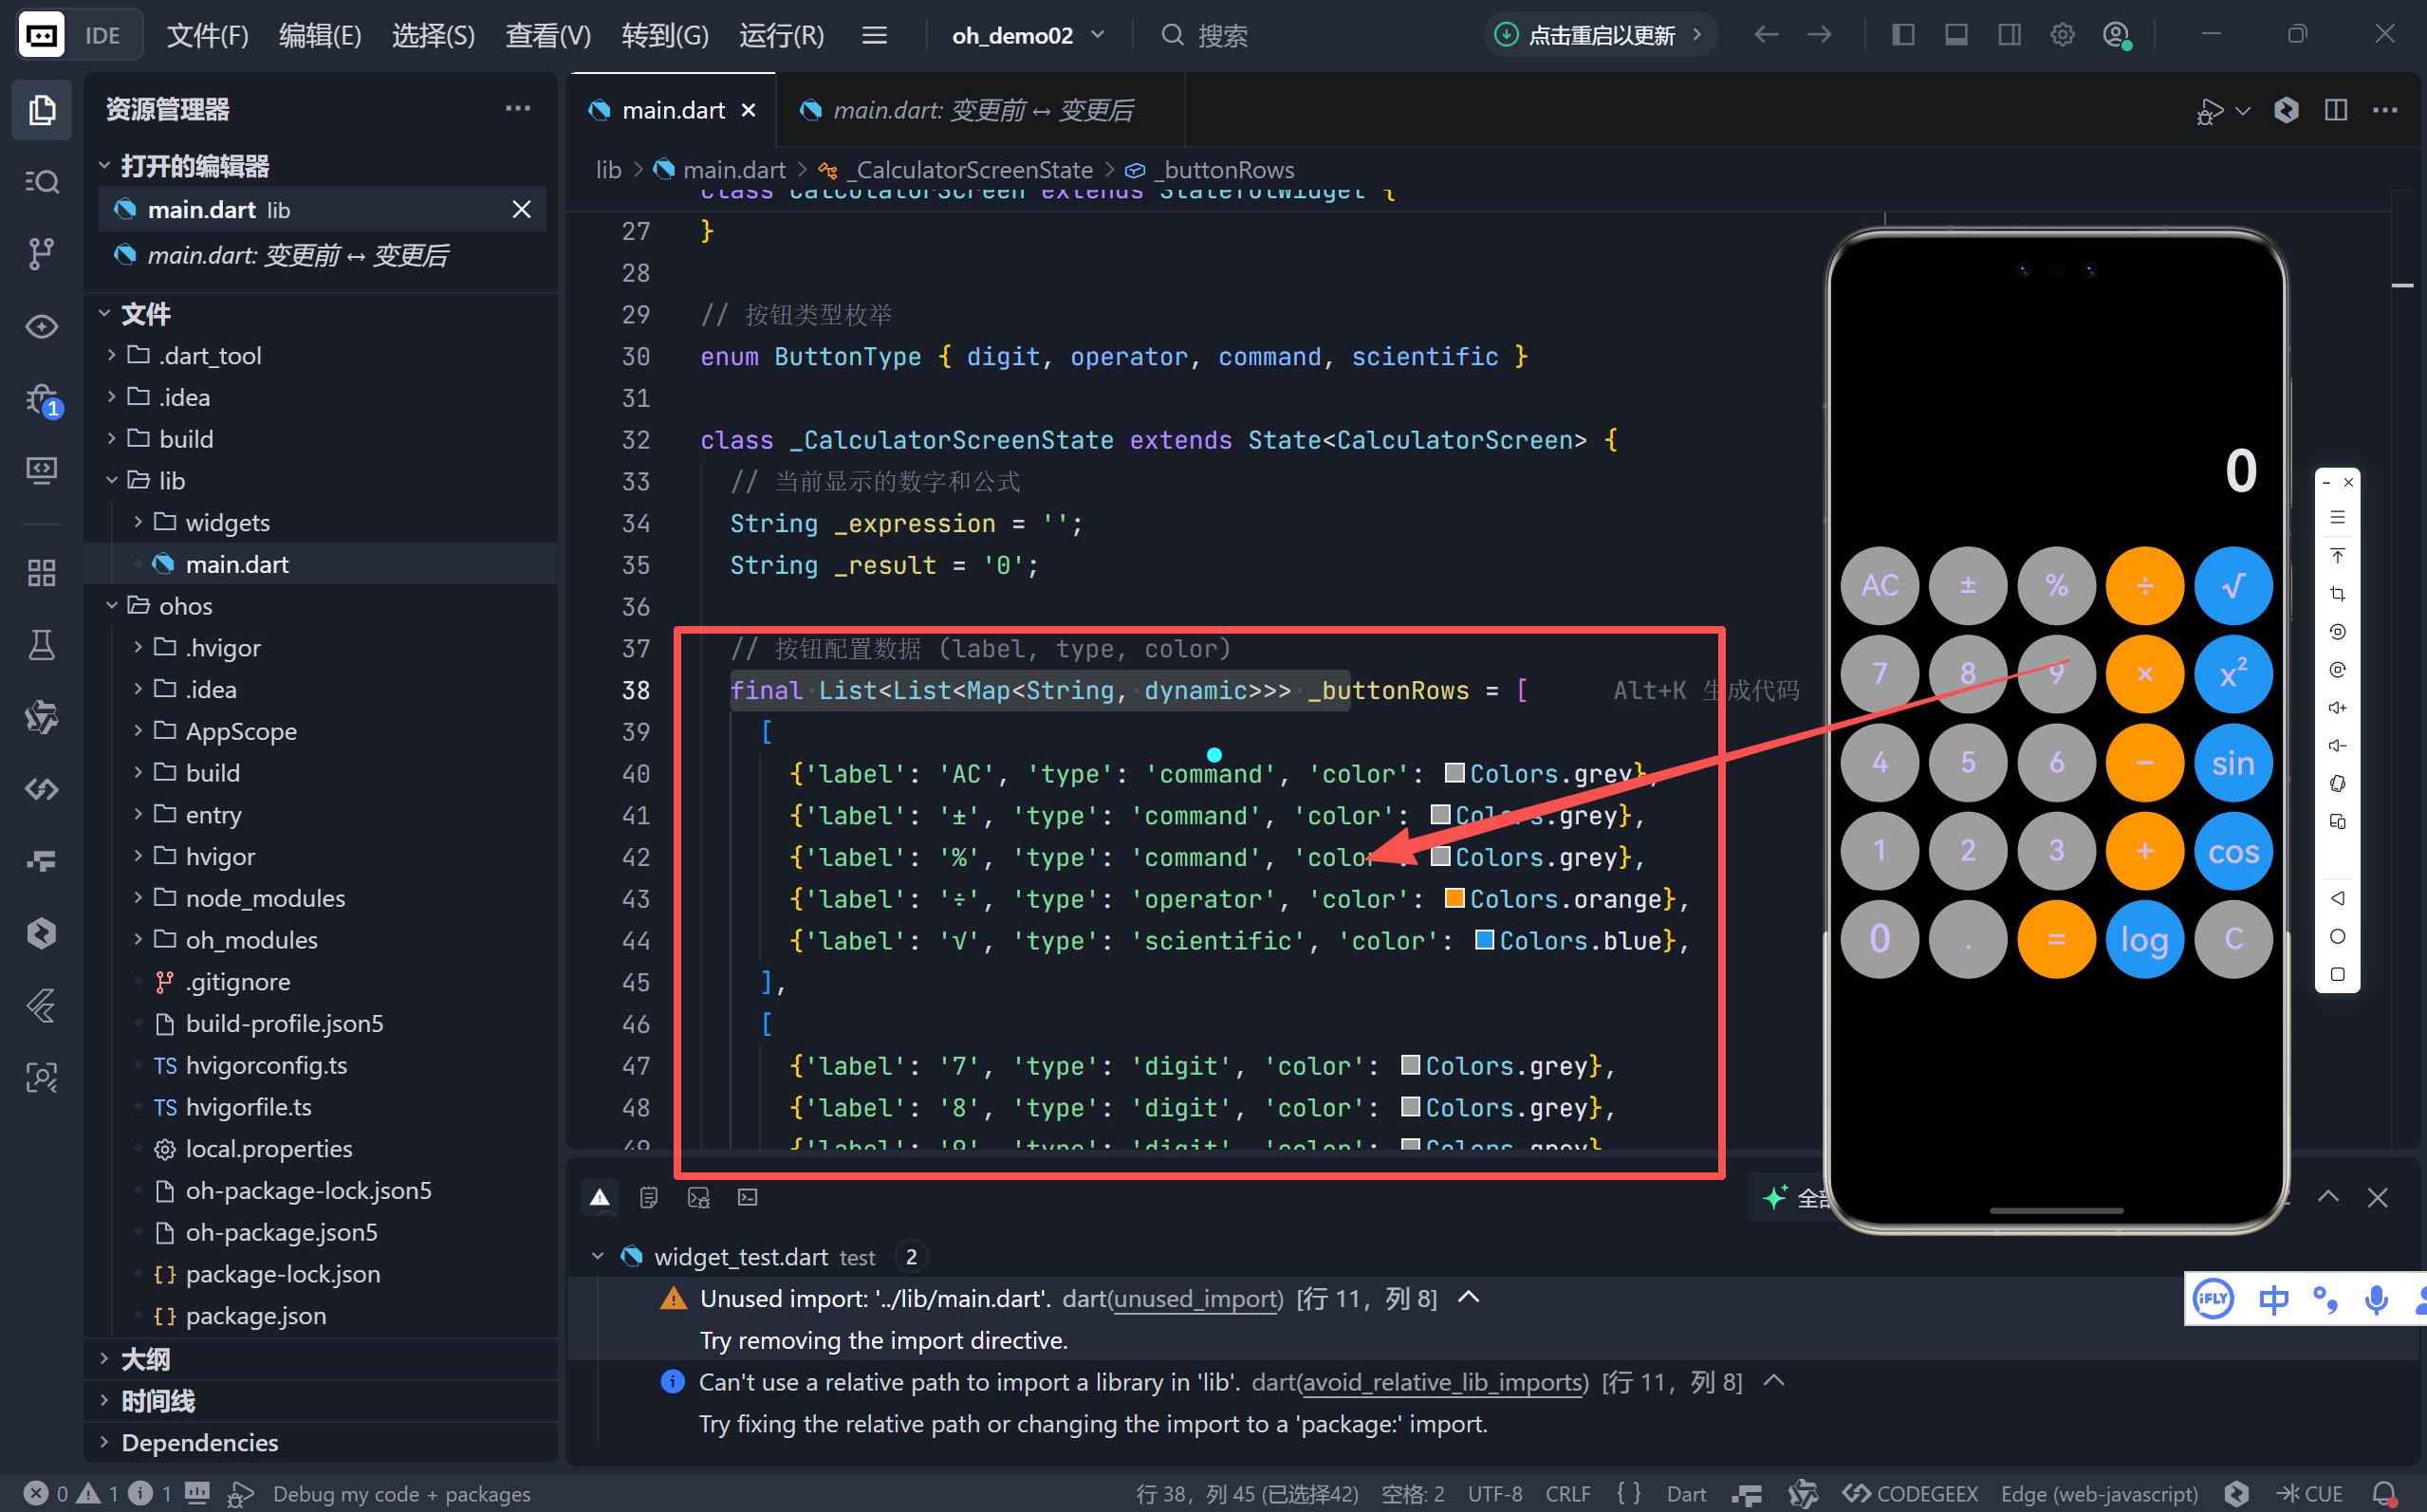
Task: Click the Search view icon in the activity bar
Action: pyautogui.click(x=41, y=181)
